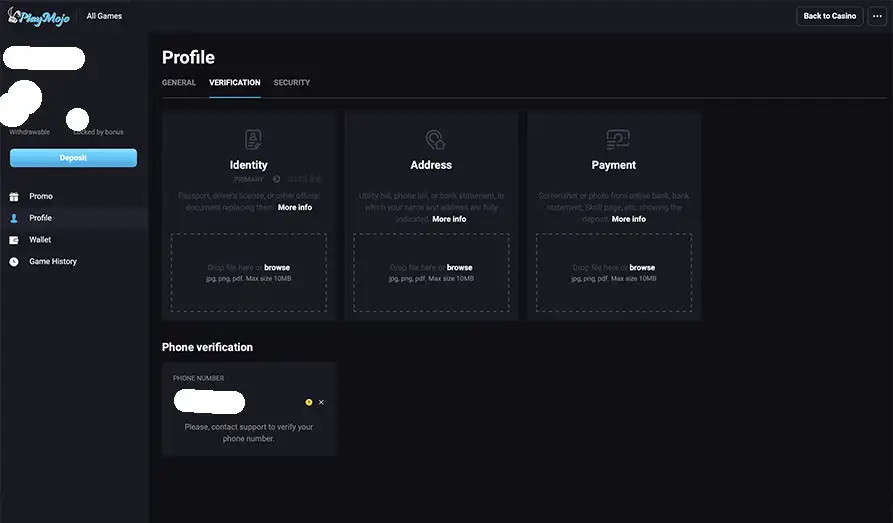Click Back to Casino button
The width and height of the screenshot is (893, 523).
pyautogui.click(x=830, y=16)
